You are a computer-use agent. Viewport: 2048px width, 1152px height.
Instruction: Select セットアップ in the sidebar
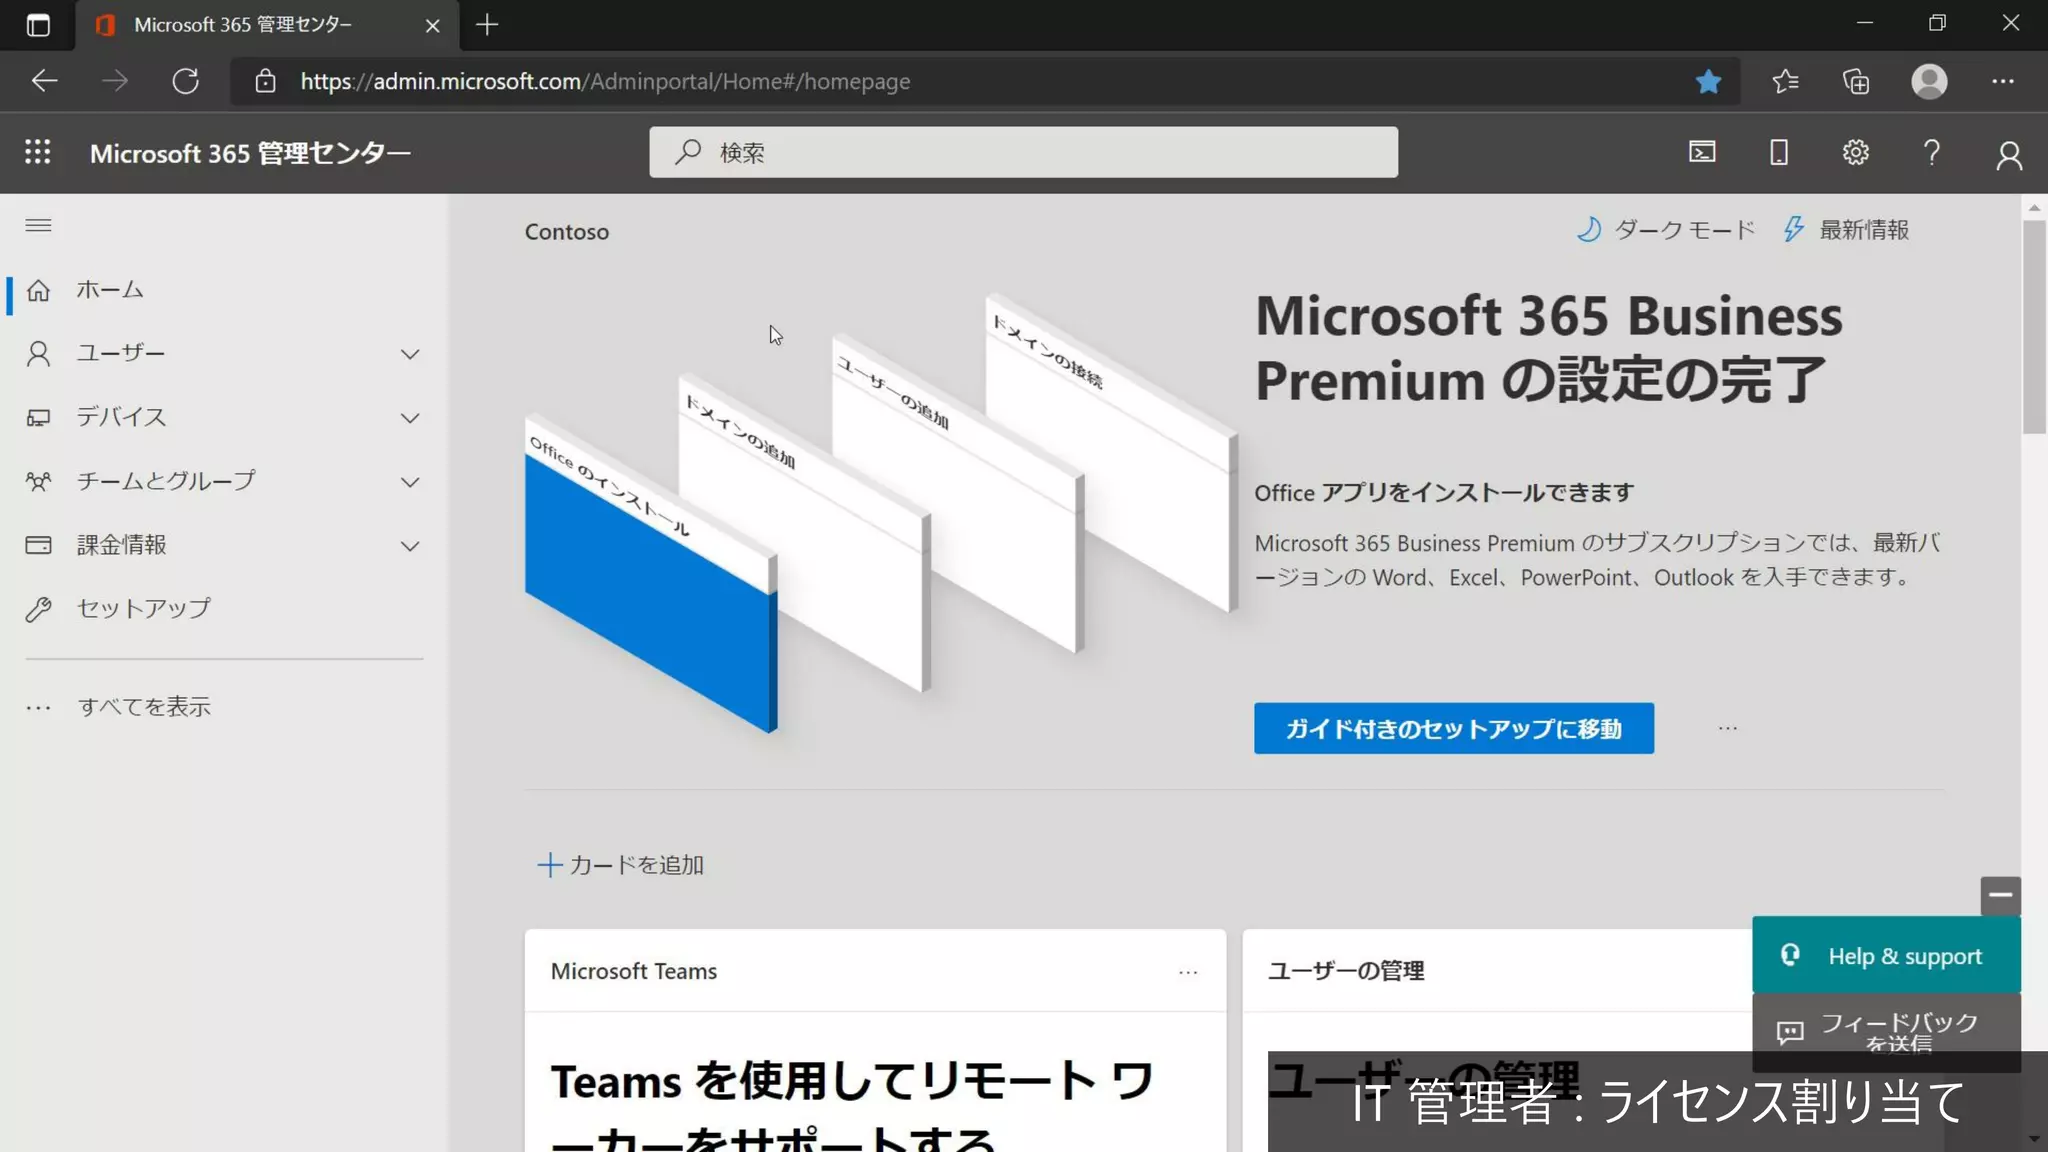[x=144, y=608]
